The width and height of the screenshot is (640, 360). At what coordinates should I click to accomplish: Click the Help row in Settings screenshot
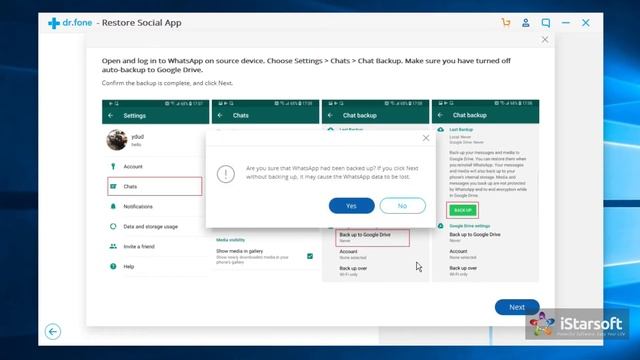(156, 267)
